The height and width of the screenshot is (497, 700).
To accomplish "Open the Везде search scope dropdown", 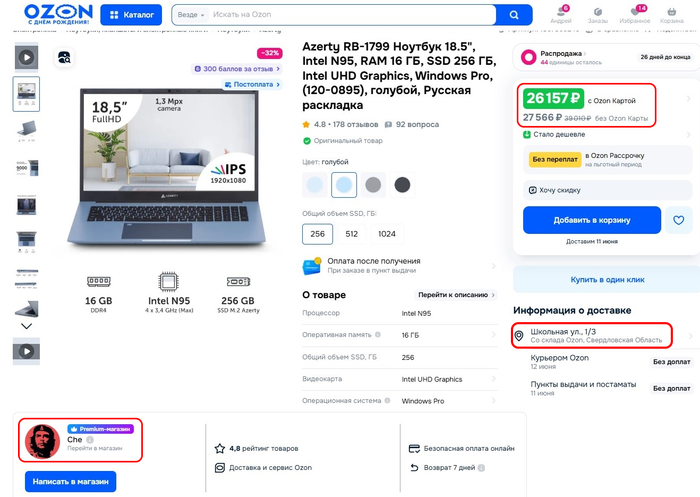I will (x=191, y=15).
